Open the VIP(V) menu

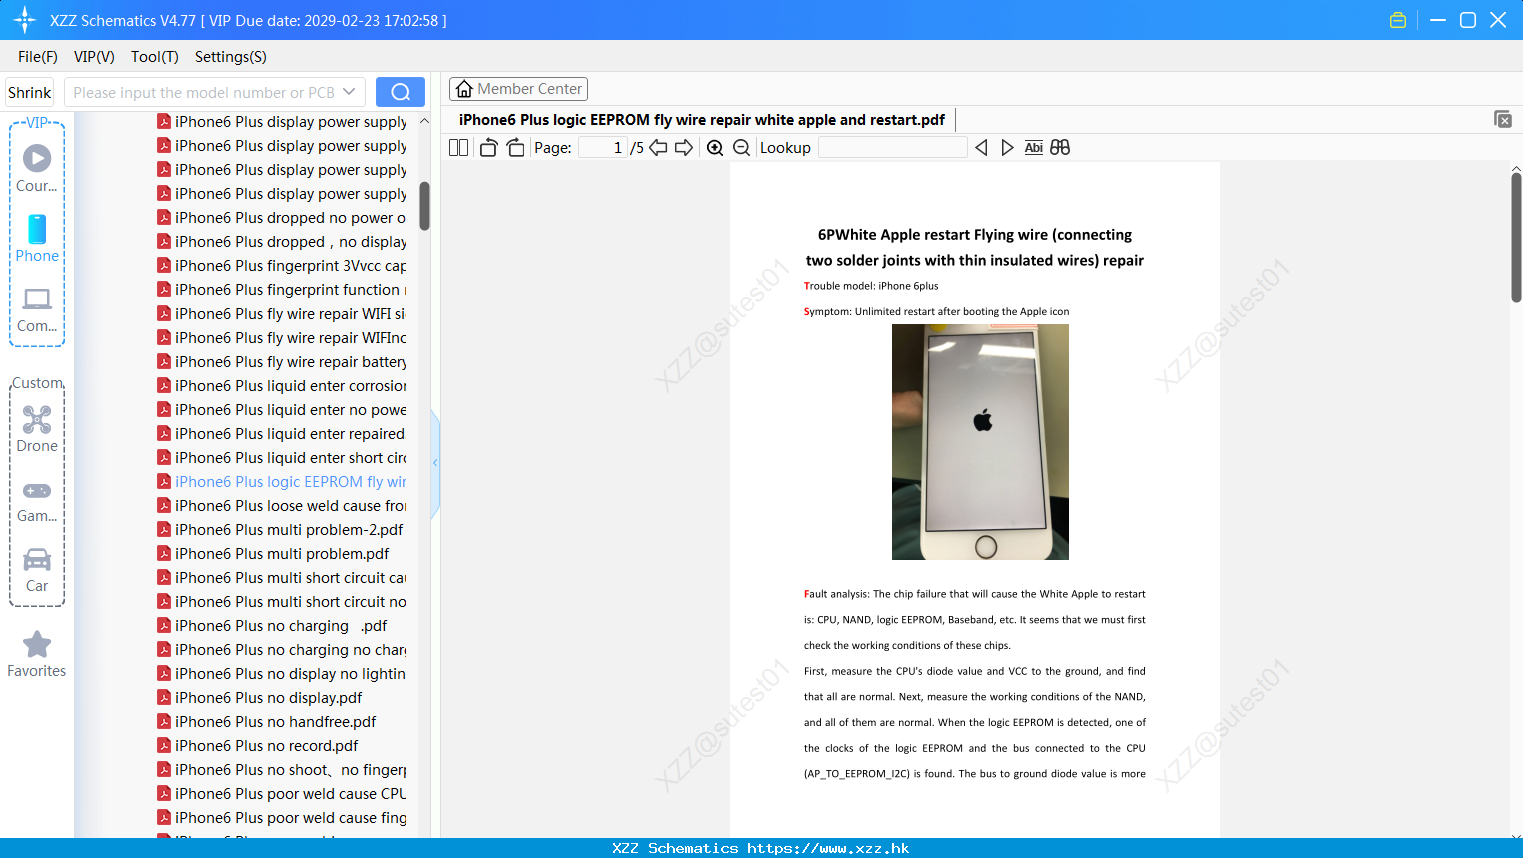point(94,57)
